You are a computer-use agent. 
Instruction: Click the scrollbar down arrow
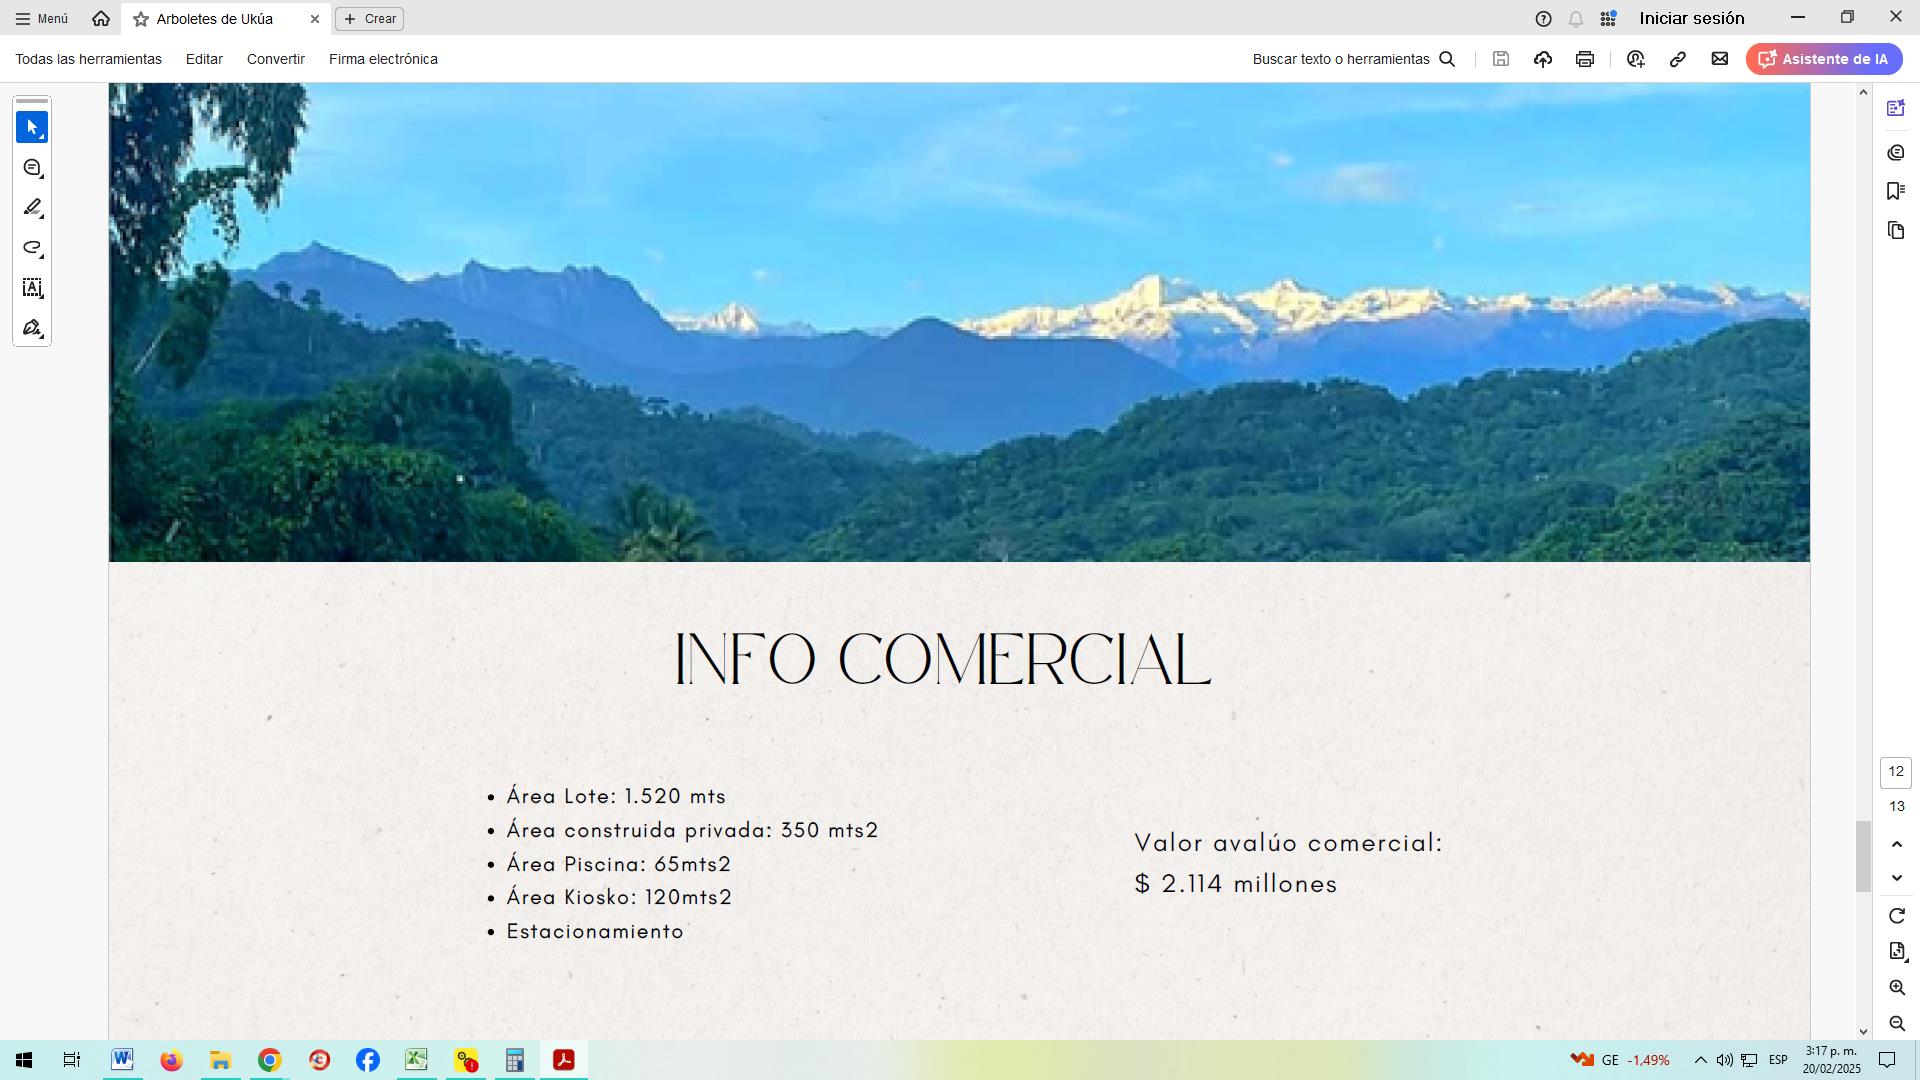1863,1031
